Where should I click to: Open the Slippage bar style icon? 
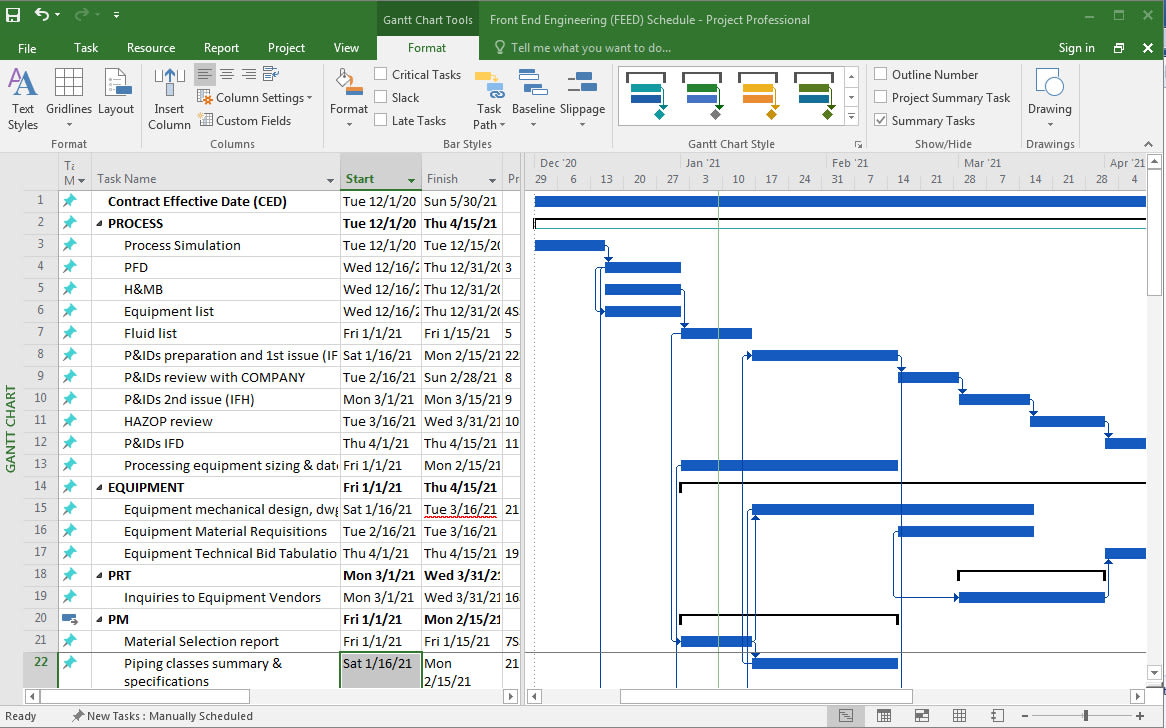[582, 100]
